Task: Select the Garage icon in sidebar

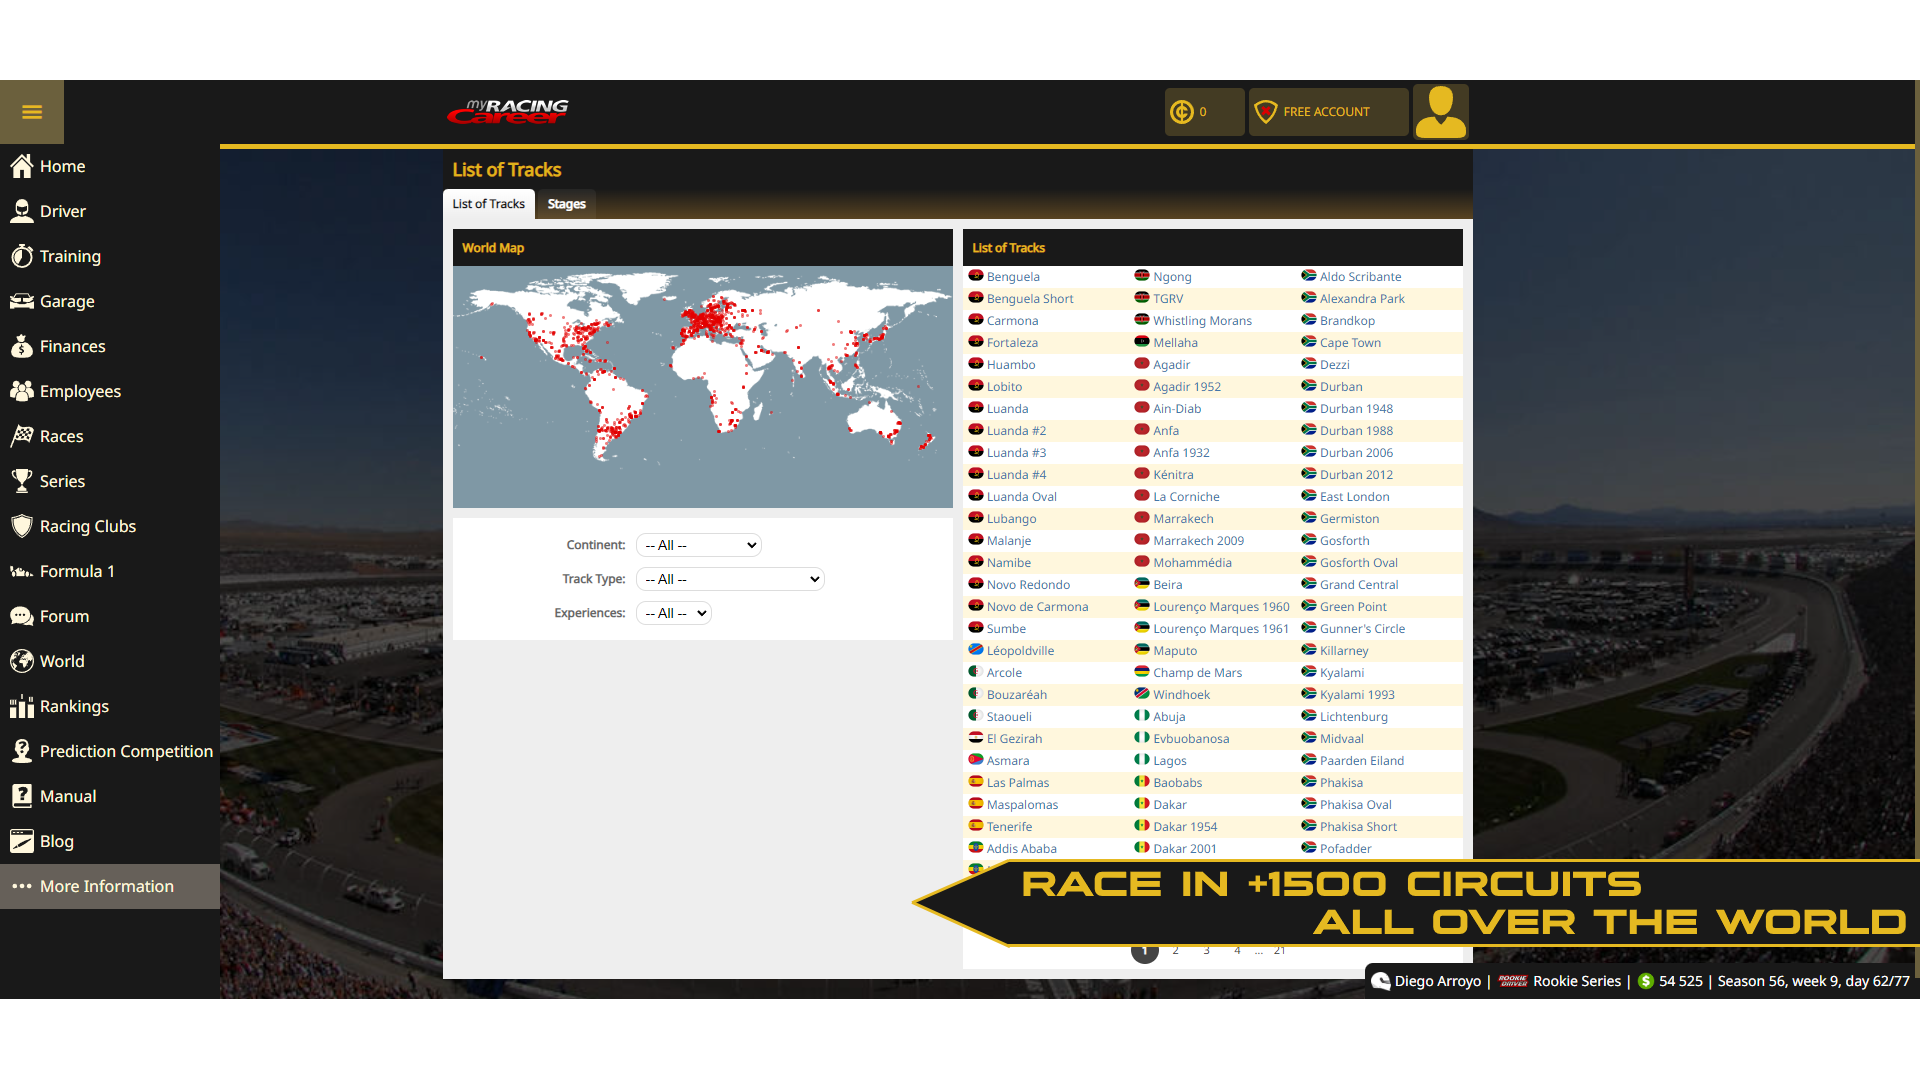Action: click(22, 301)
